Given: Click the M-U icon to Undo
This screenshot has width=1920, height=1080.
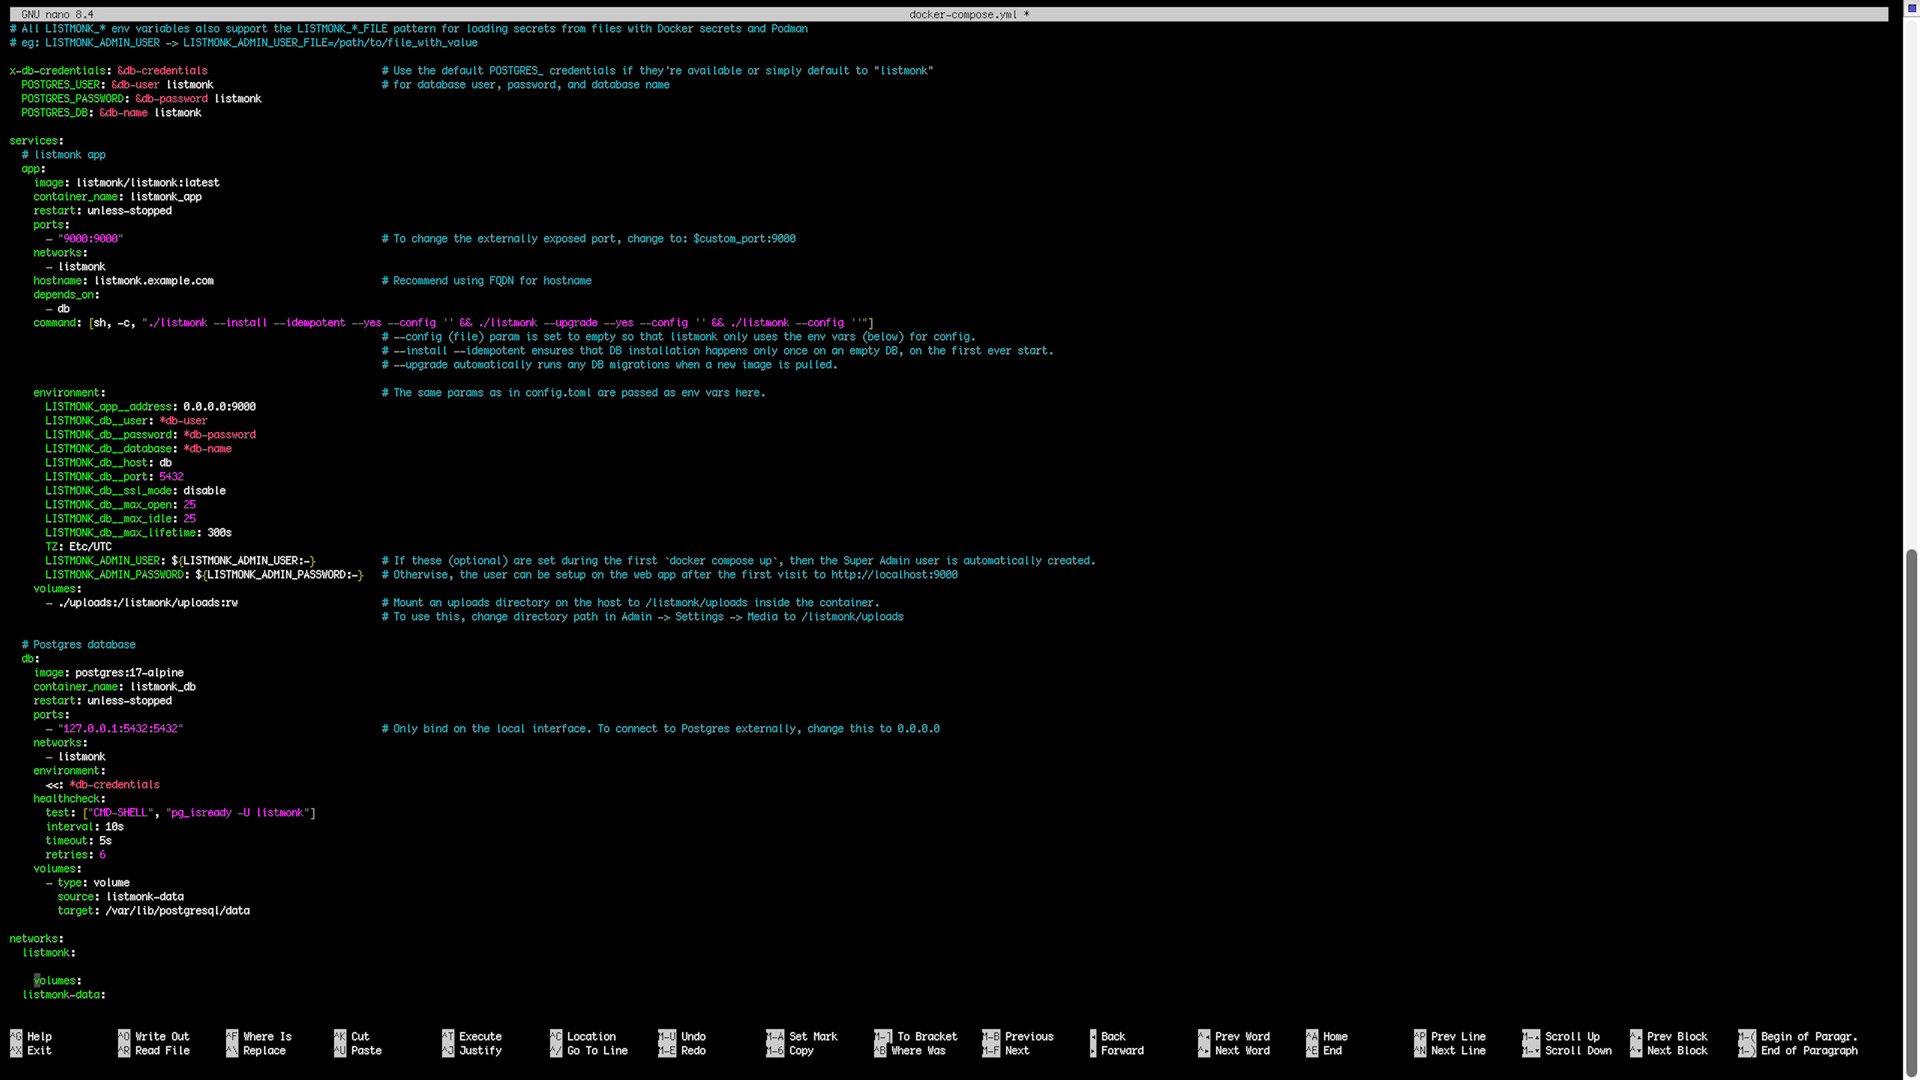Looking at the screenshot, I should point(667,1037).
